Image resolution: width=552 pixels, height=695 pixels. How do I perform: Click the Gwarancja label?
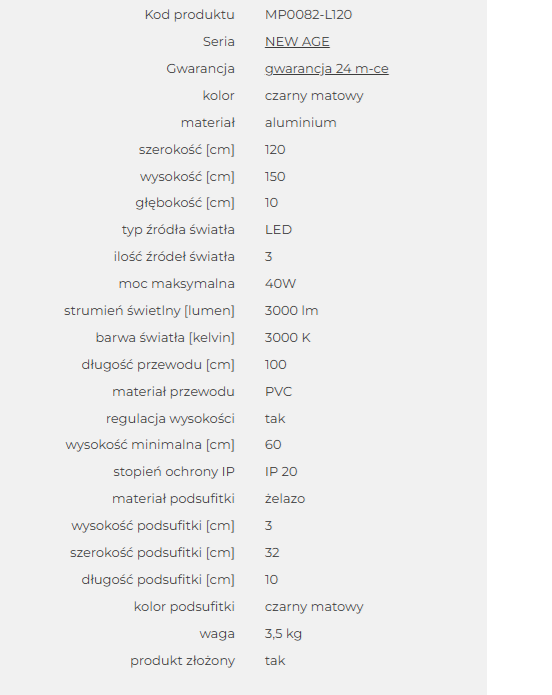[200, 69]
